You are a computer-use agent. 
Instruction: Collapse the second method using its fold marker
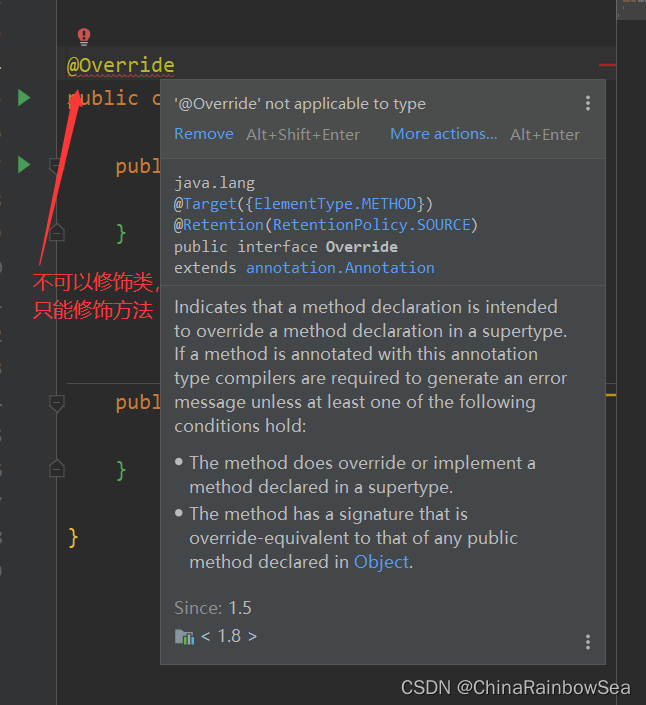click(x=57, y=402)
